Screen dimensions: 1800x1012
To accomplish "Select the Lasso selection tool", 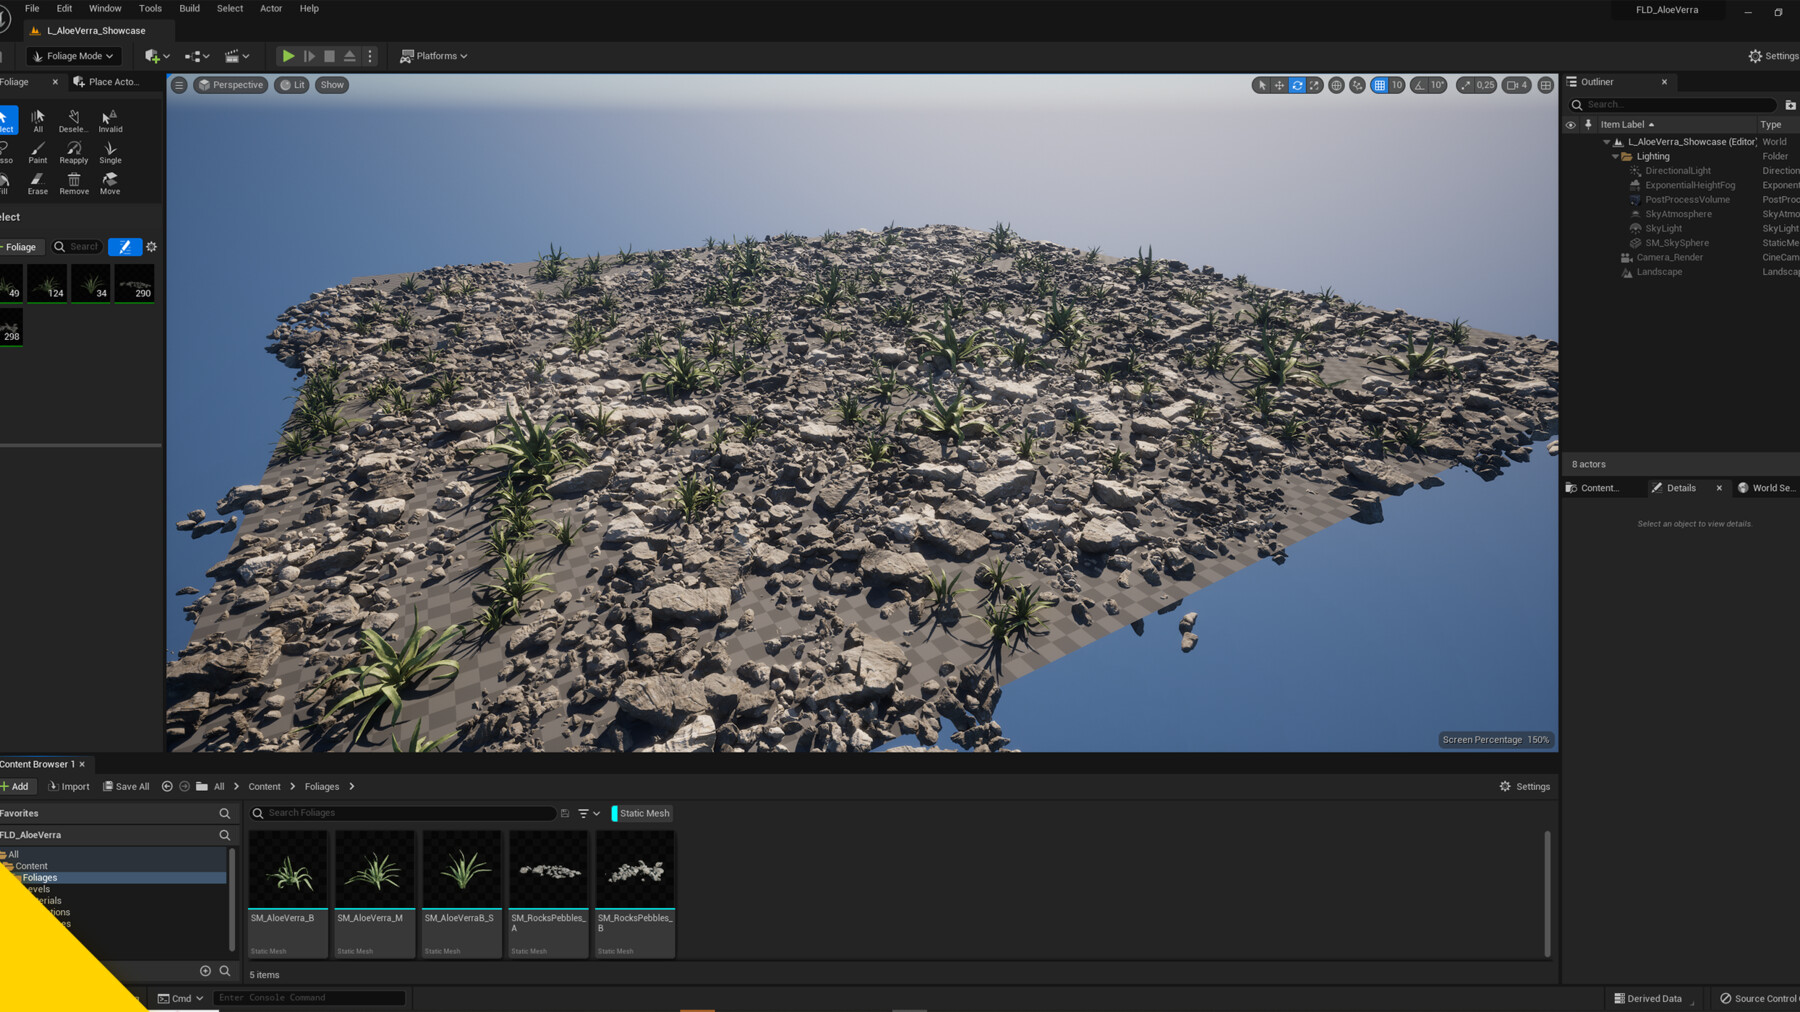I will (6, 150).
